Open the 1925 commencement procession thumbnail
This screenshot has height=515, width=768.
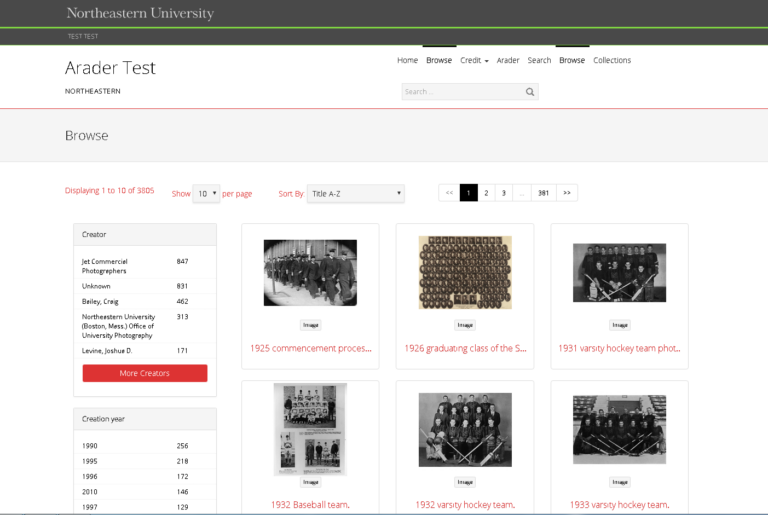point(309,272)
